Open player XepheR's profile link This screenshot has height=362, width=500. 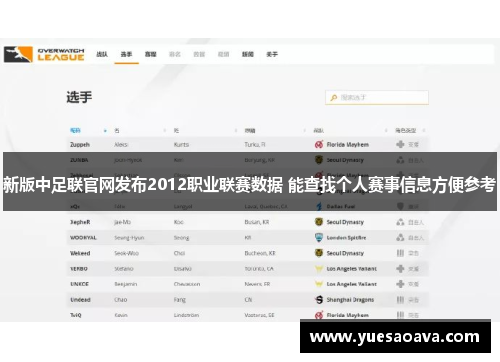click(x=80, y=222)
